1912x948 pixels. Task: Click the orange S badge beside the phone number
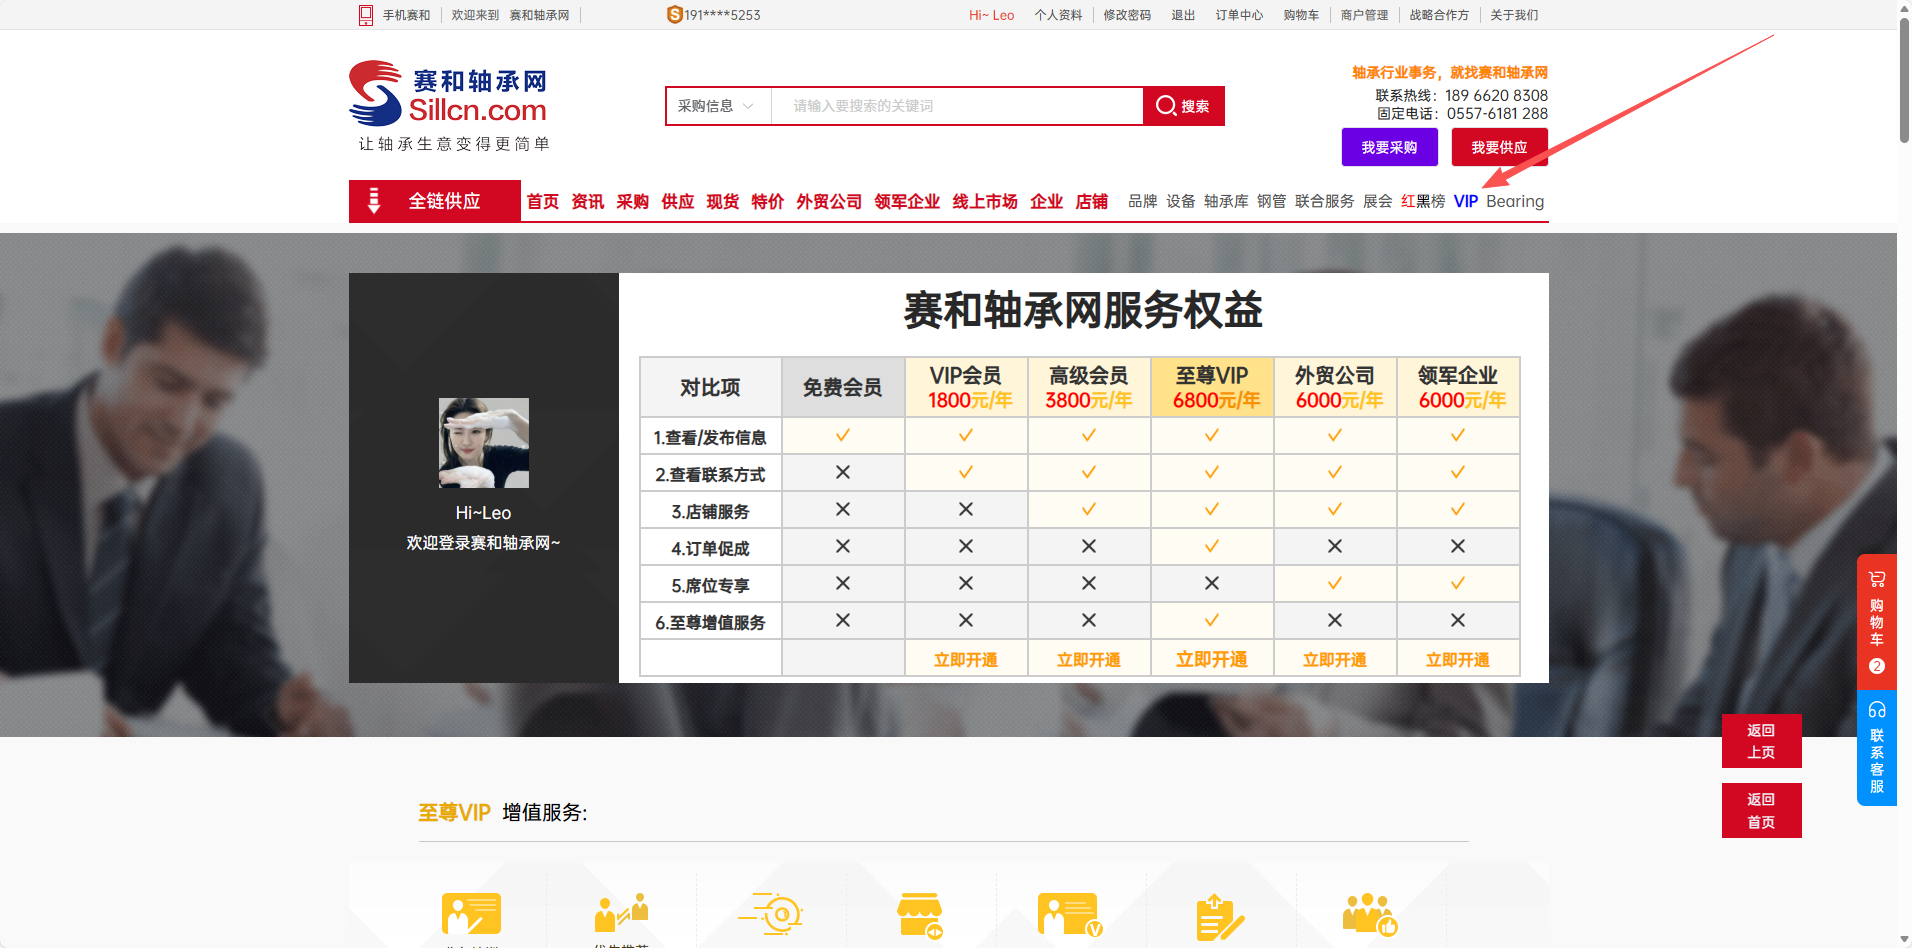[674, 15]
